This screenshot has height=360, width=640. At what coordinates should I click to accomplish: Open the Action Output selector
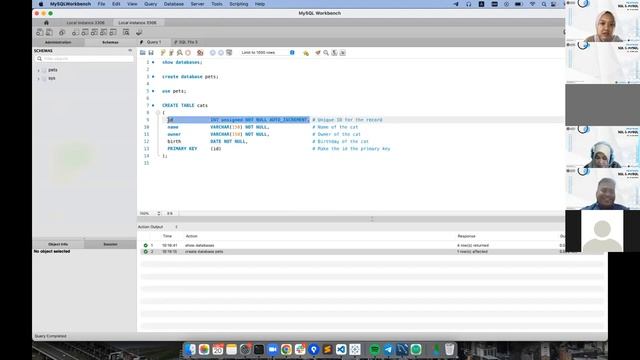[x=157, y=227]
